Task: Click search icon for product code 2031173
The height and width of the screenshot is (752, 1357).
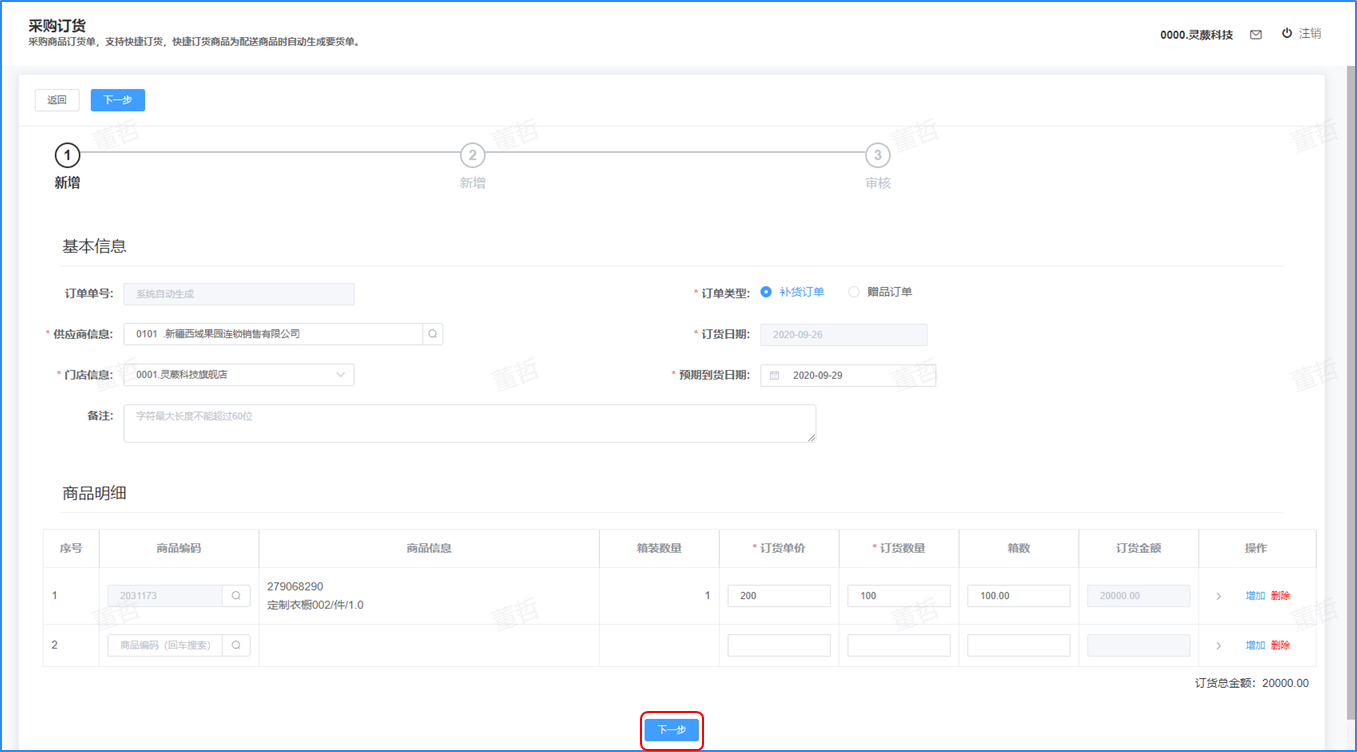Action: tap(236, 595)
